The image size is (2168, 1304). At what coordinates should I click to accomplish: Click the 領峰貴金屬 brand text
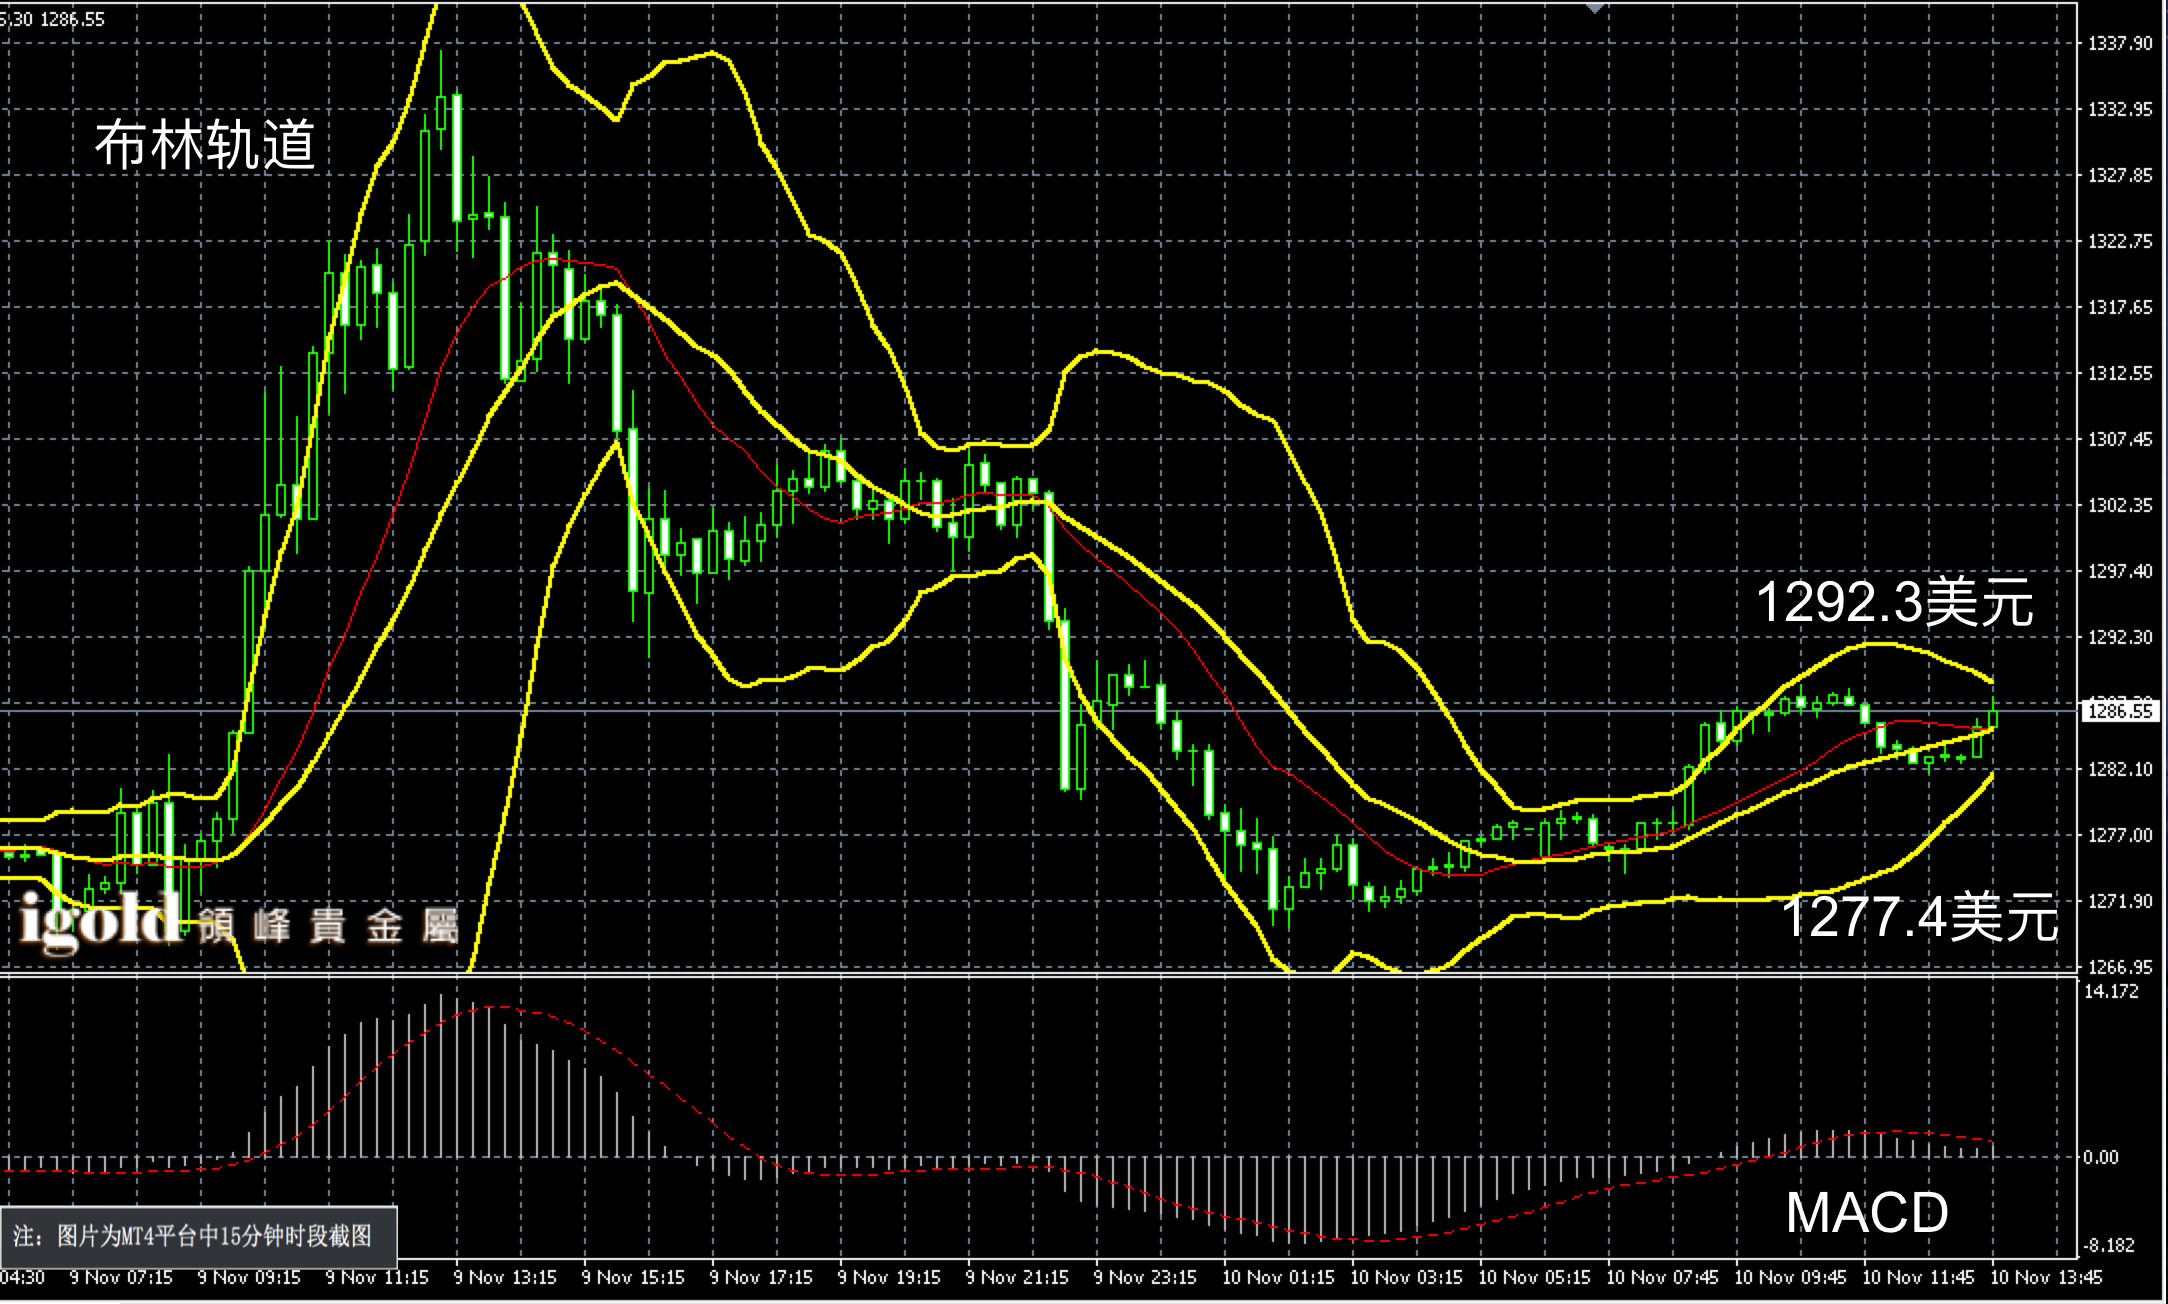pos(328,926)
